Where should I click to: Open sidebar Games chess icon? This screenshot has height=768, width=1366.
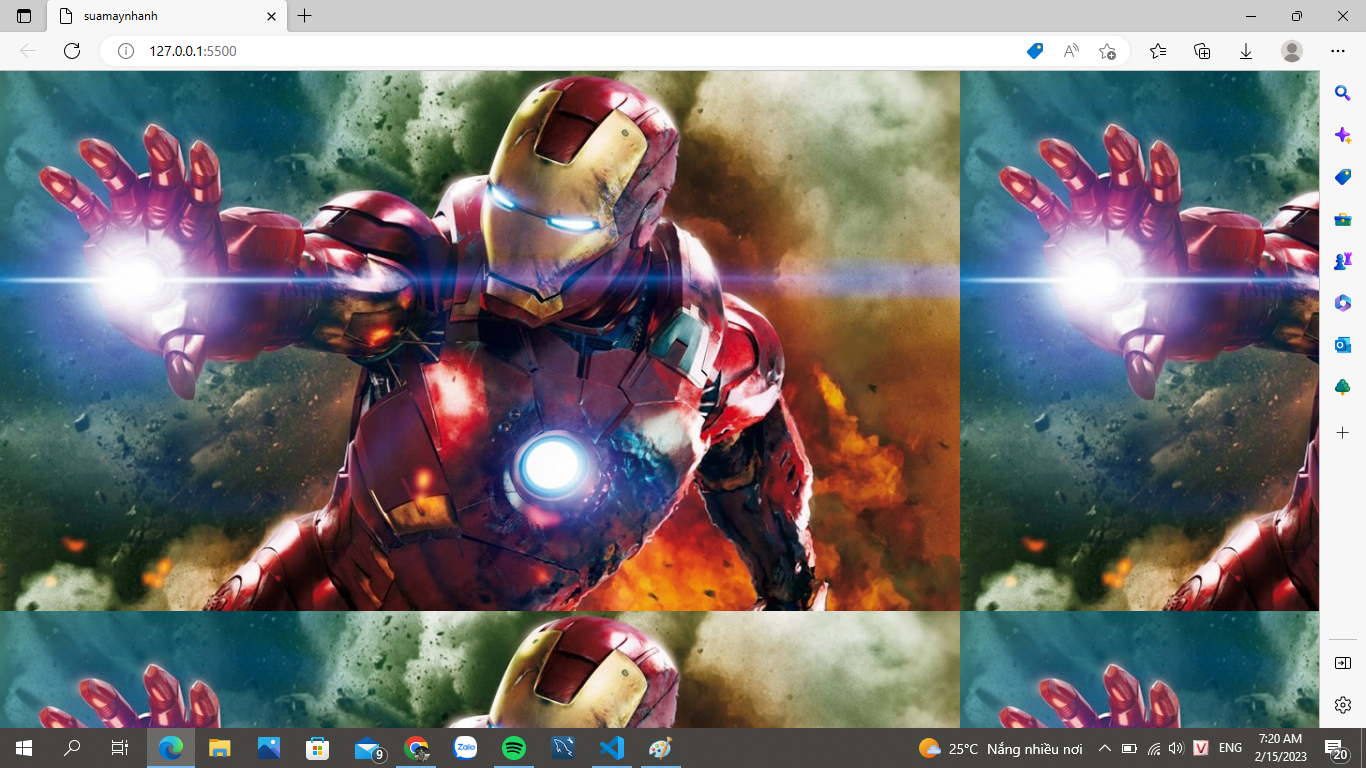[x=1343, y=261]
